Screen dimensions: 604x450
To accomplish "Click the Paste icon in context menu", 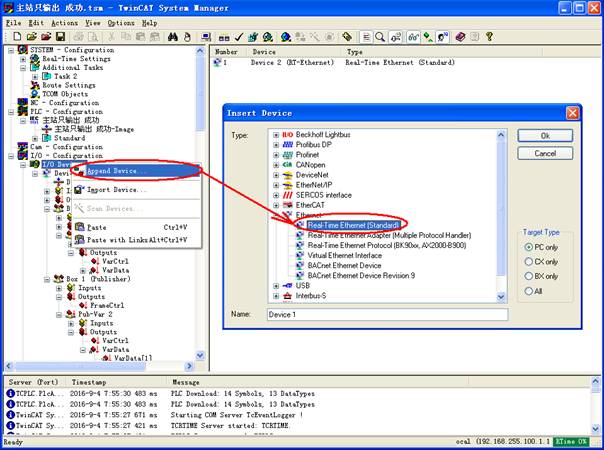I will coord(80,227).
